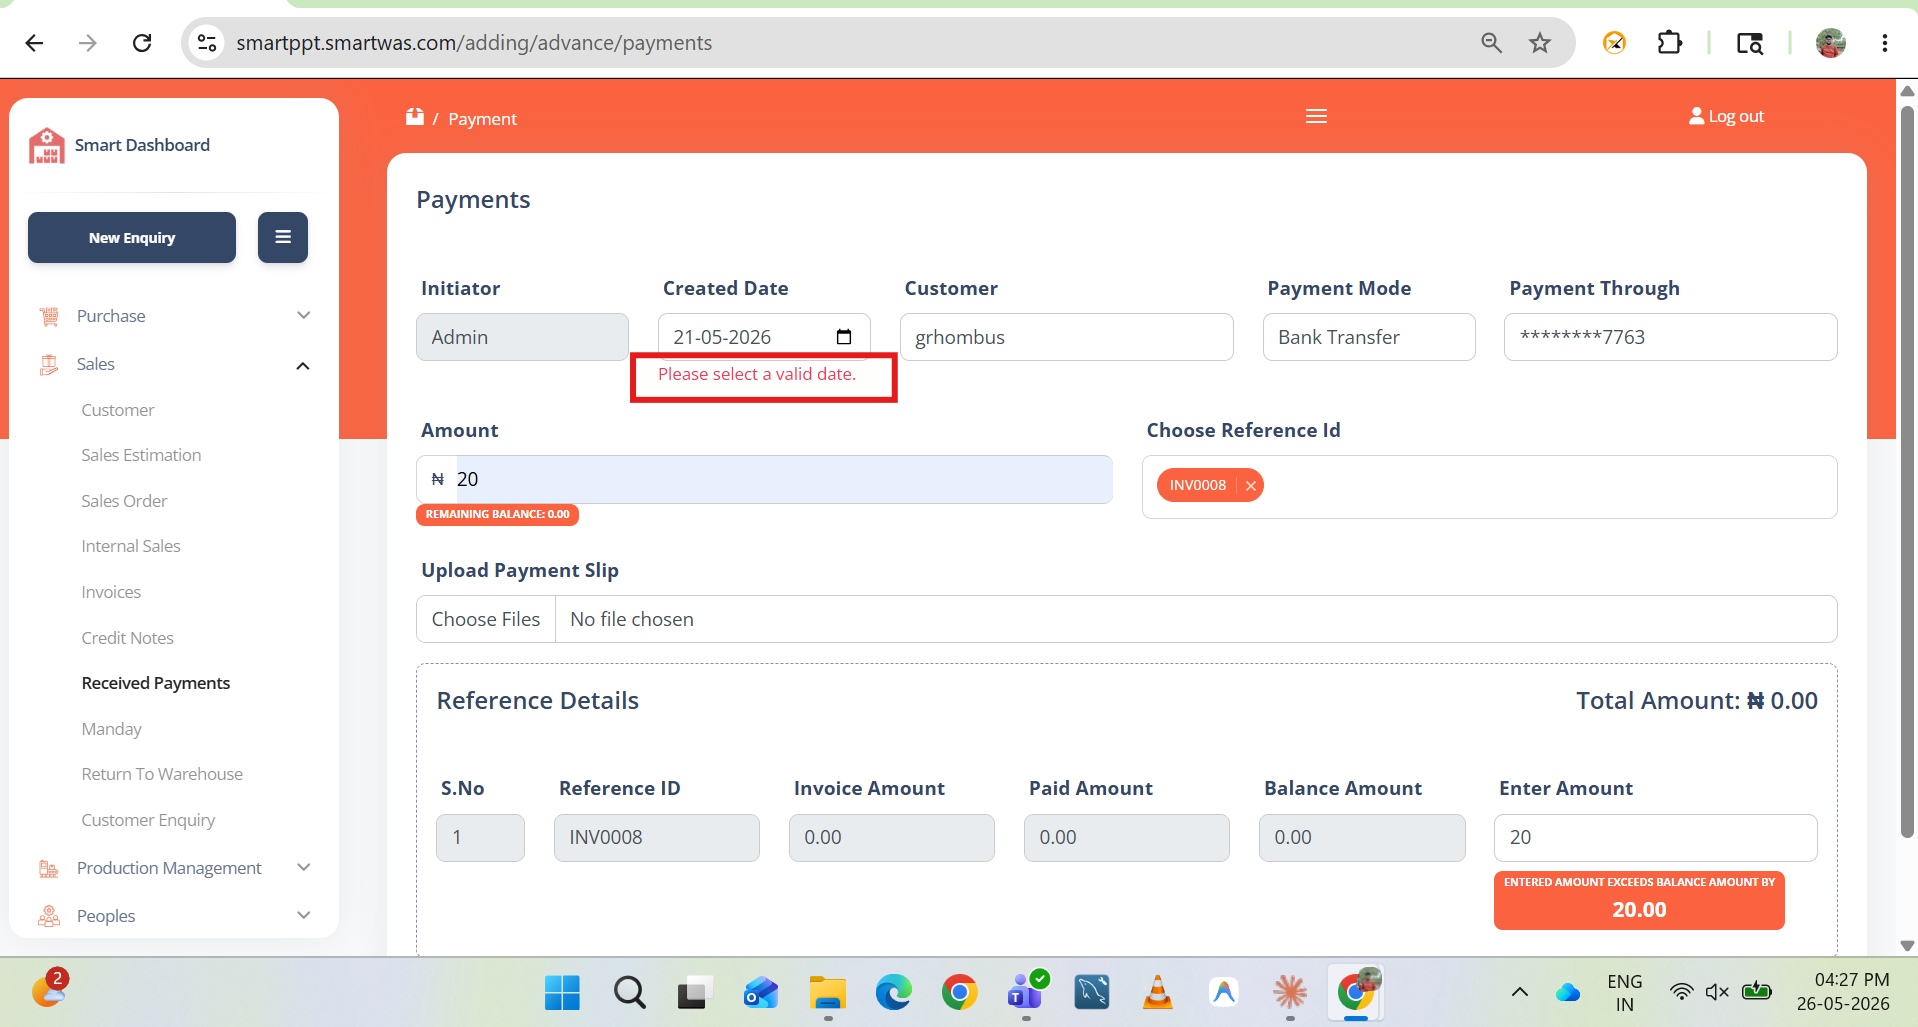Viewport: 1918px width, 1027px height.
Task: Open the Customer sidebar menu item
Action: (118, 410)
